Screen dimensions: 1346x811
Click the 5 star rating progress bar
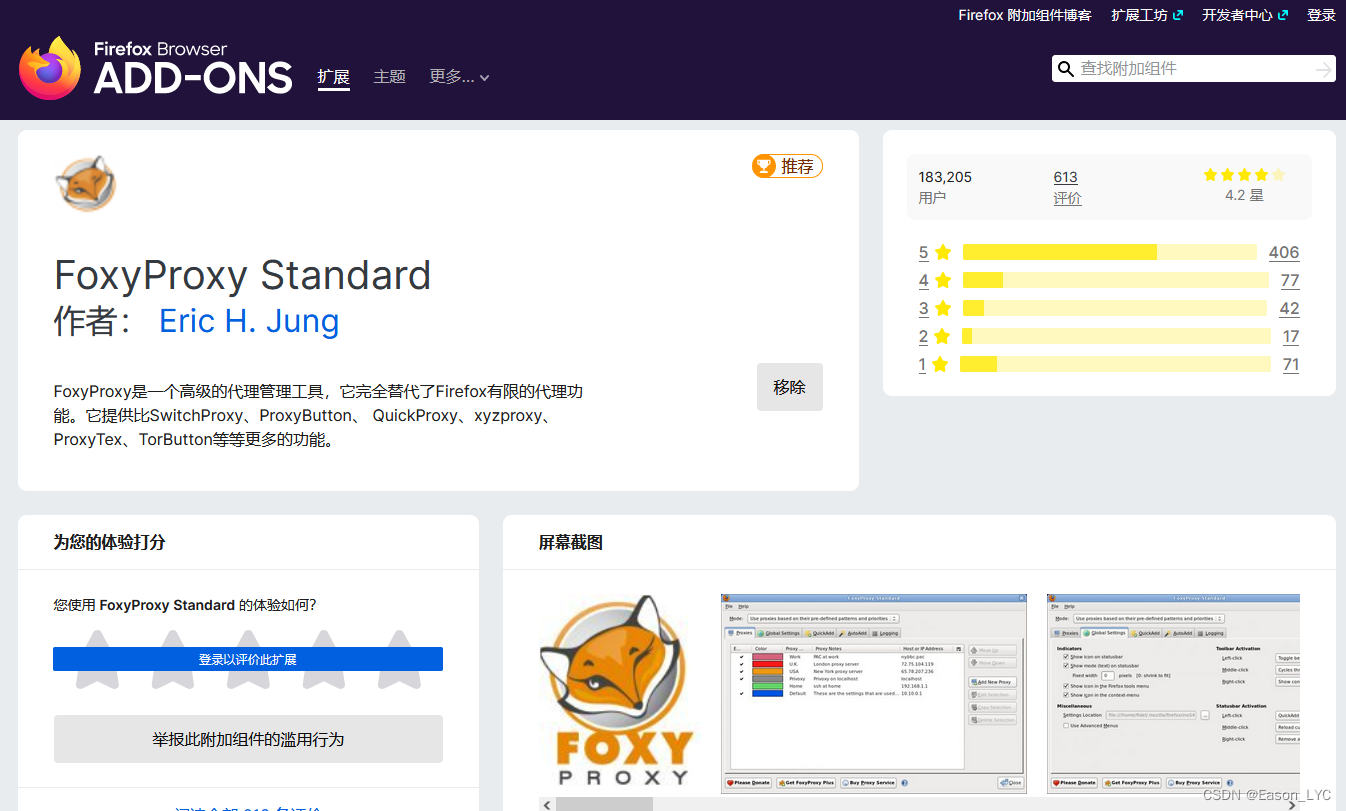click(x=1110, y=252)
